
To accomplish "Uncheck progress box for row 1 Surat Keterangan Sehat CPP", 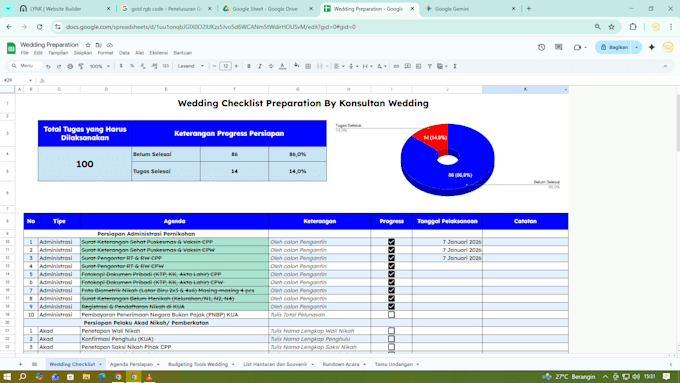I will 391,242.
